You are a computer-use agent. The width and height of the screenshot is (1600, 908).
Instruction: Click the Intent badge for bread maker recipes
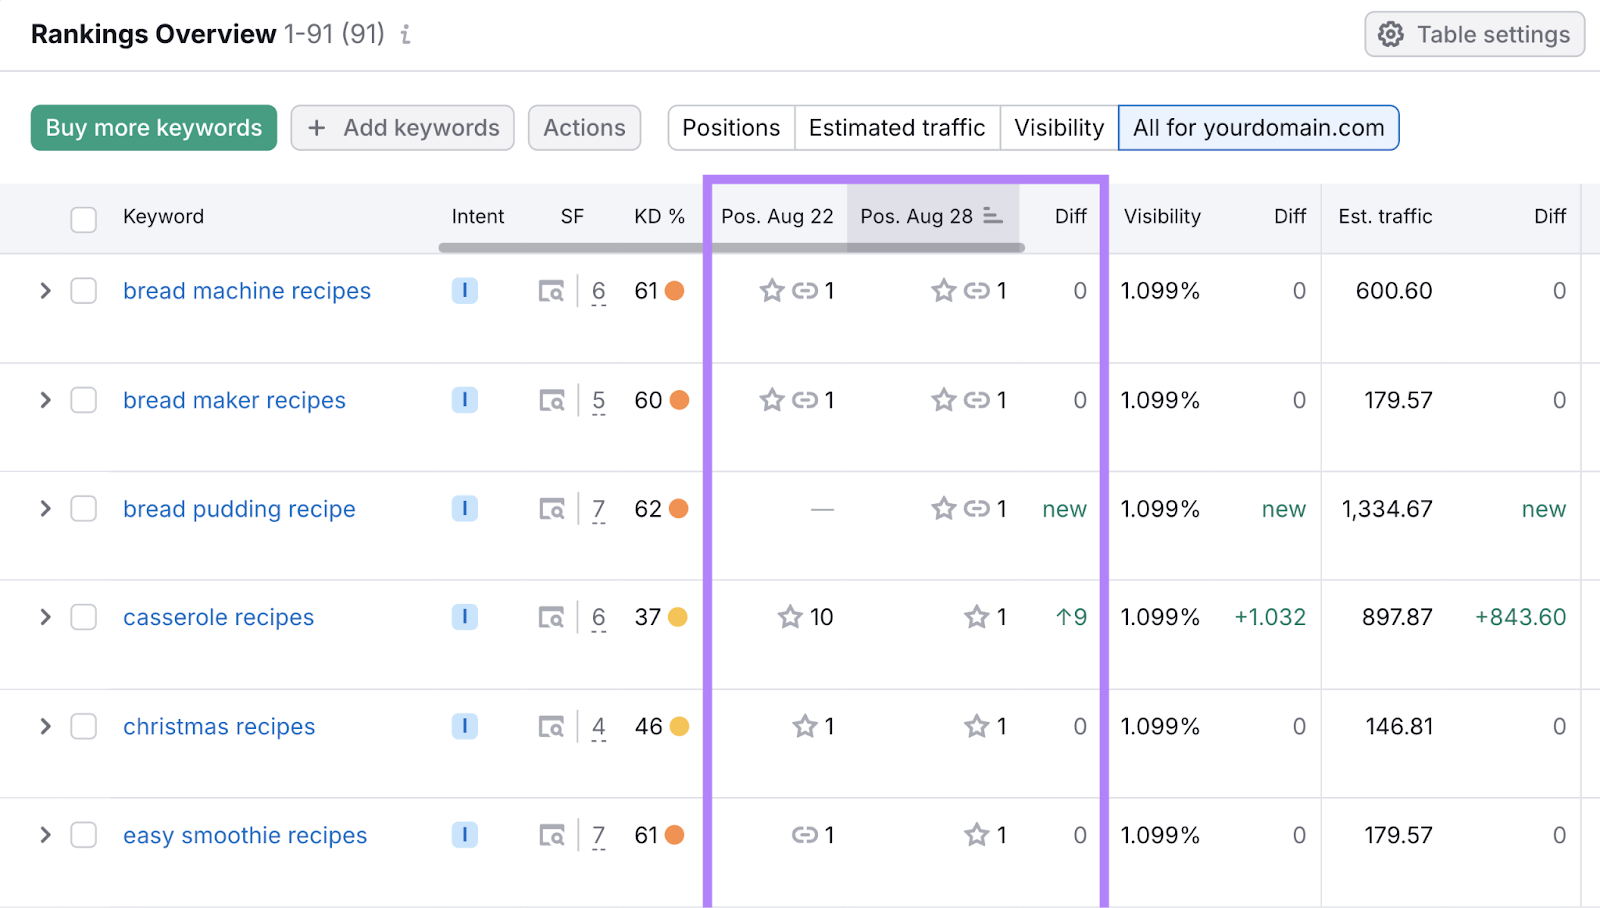pos(464,399)
